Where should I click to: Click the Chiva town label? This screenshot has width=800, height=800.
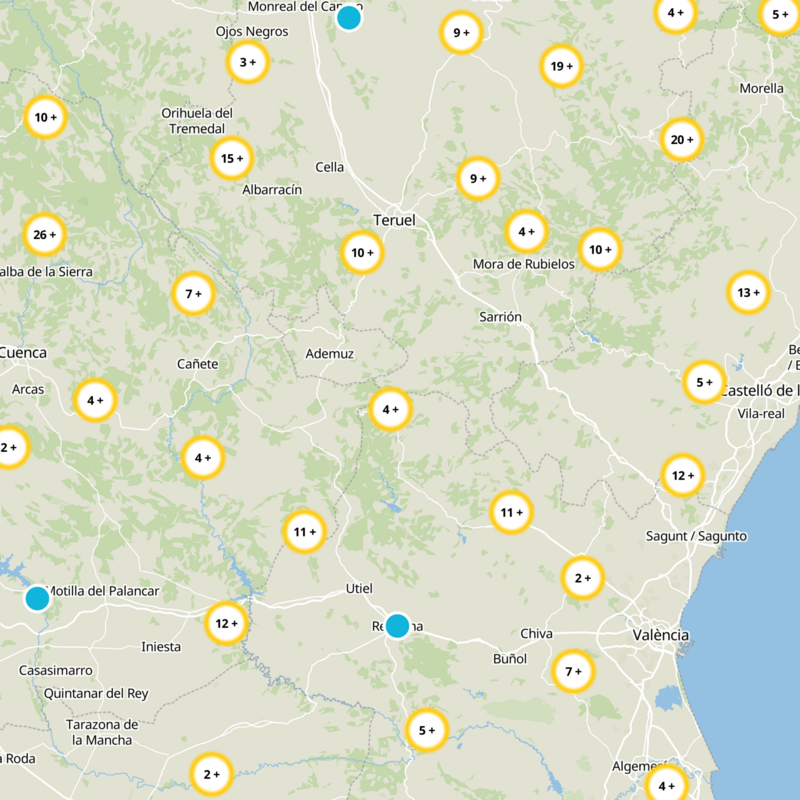click(x=536, y=634)
